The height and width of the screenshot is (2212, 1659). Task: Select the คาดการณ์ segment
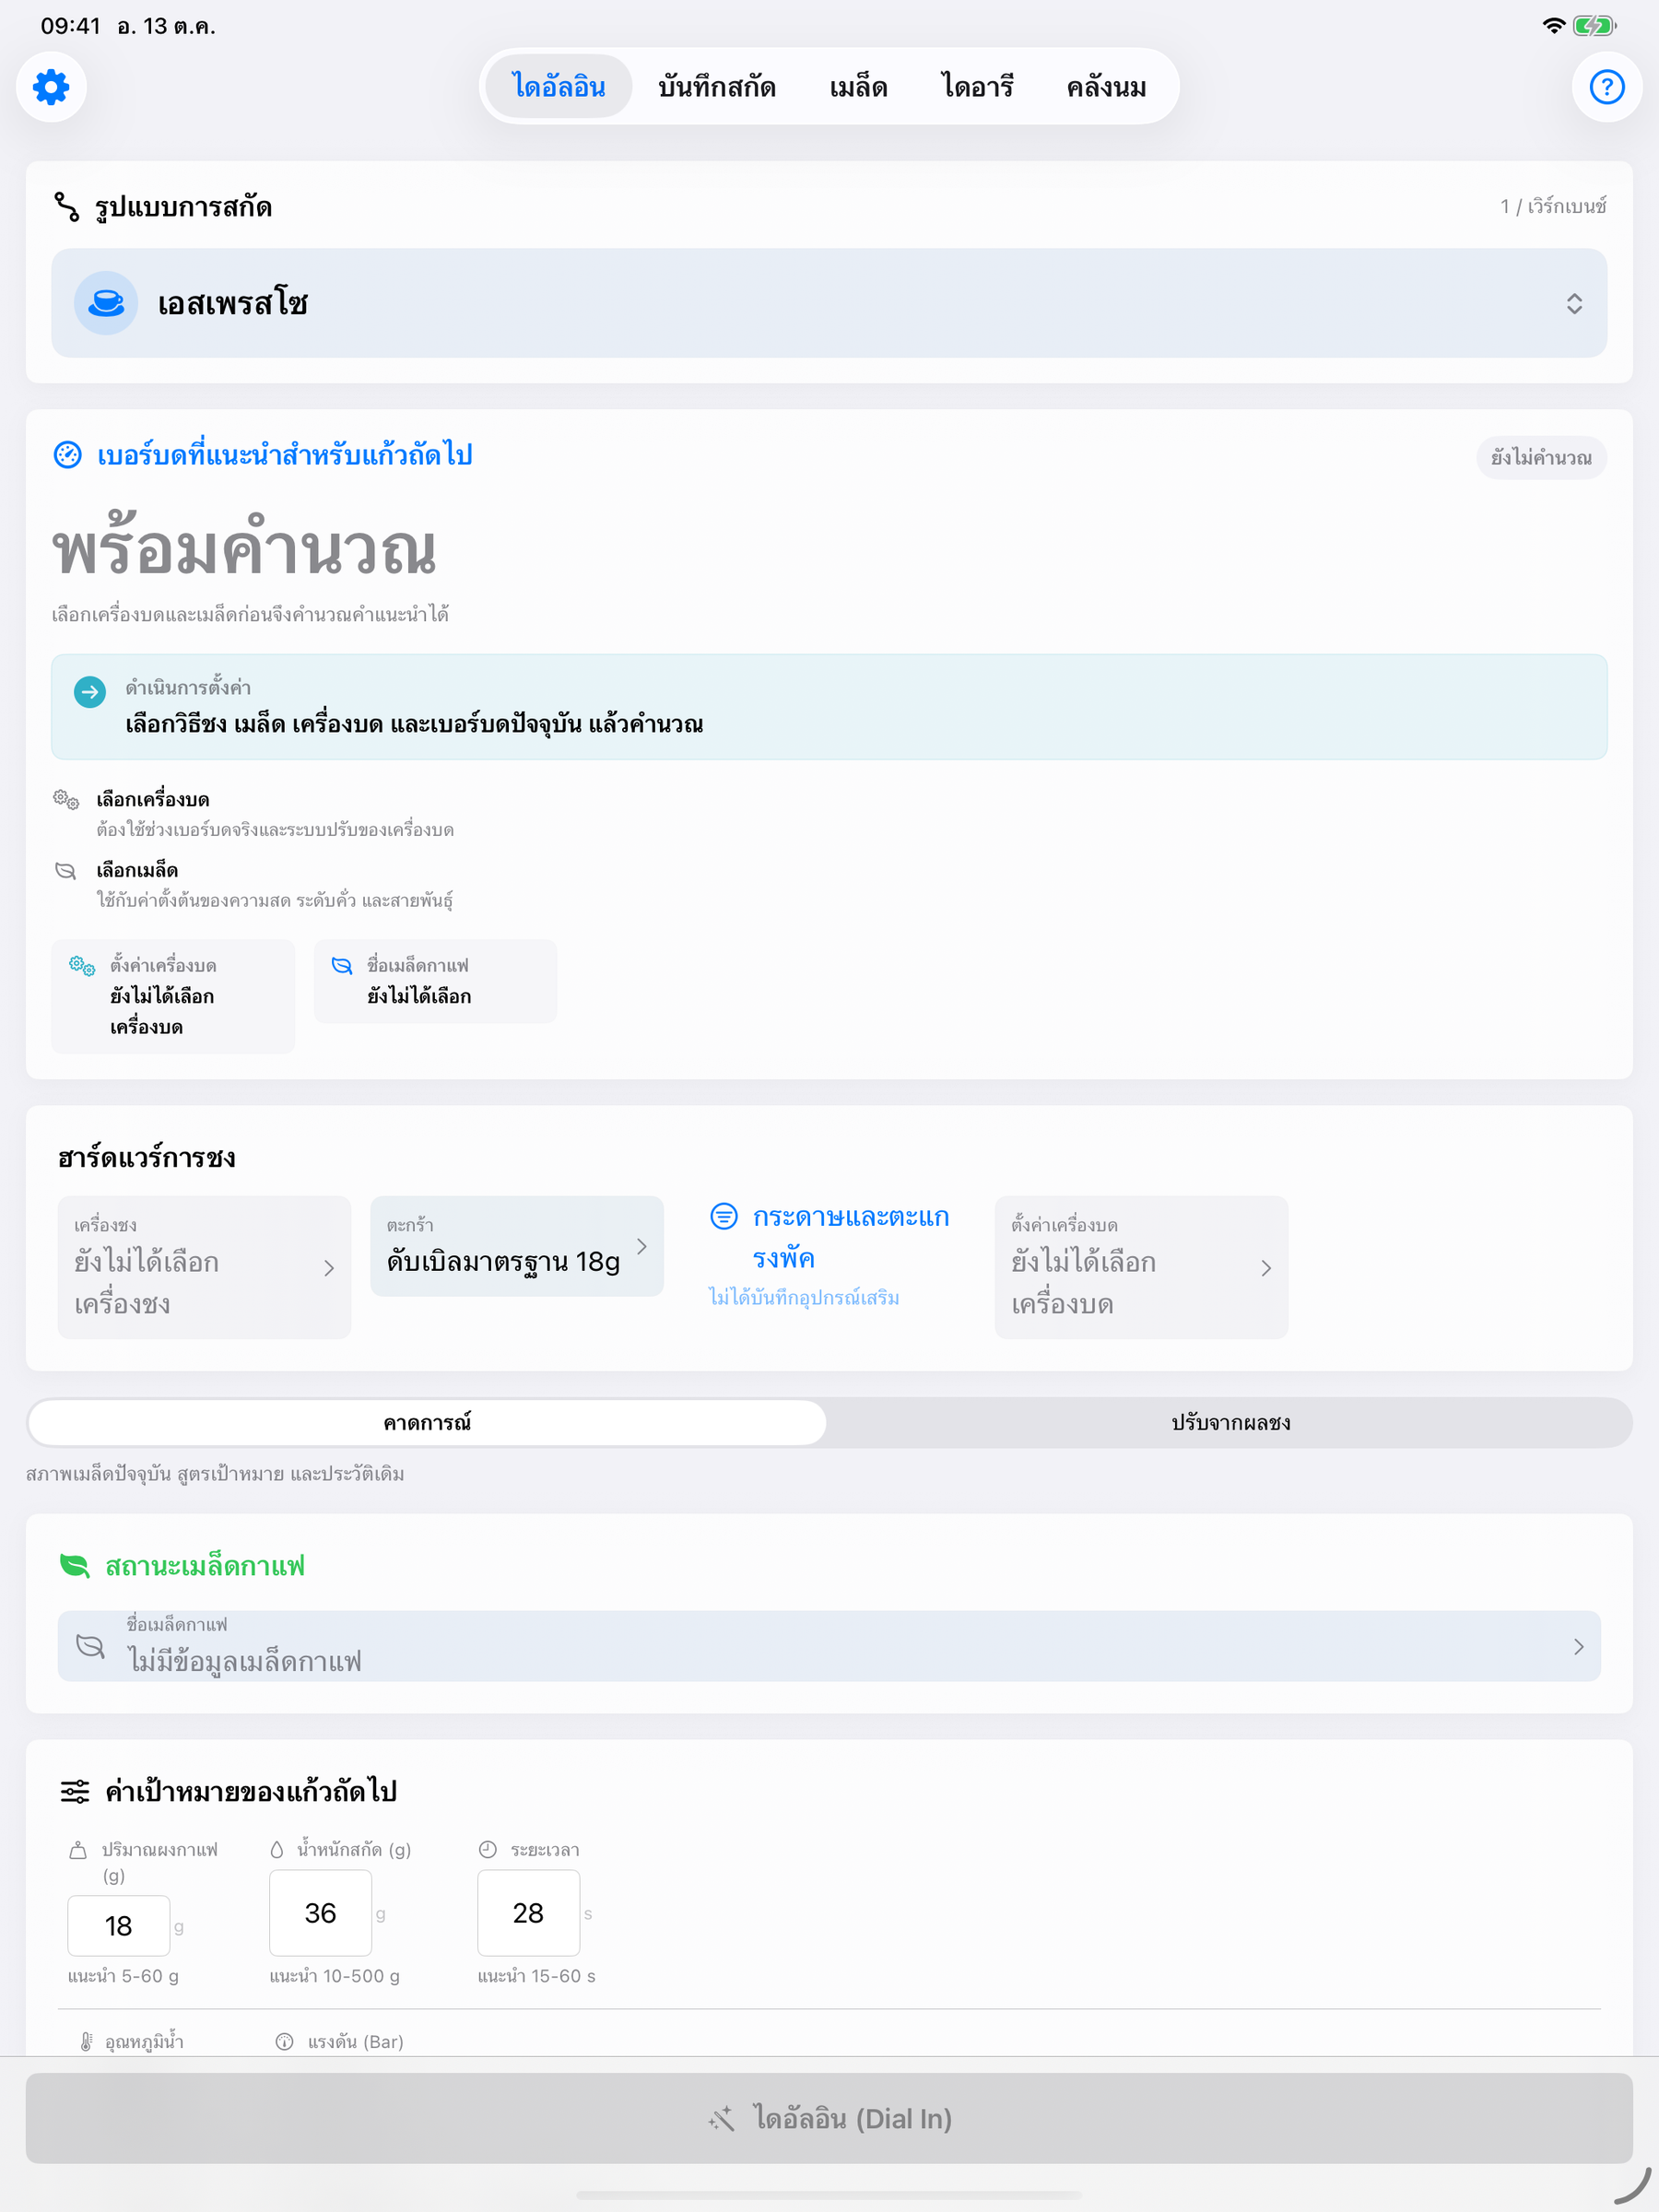pos(427,1422)
